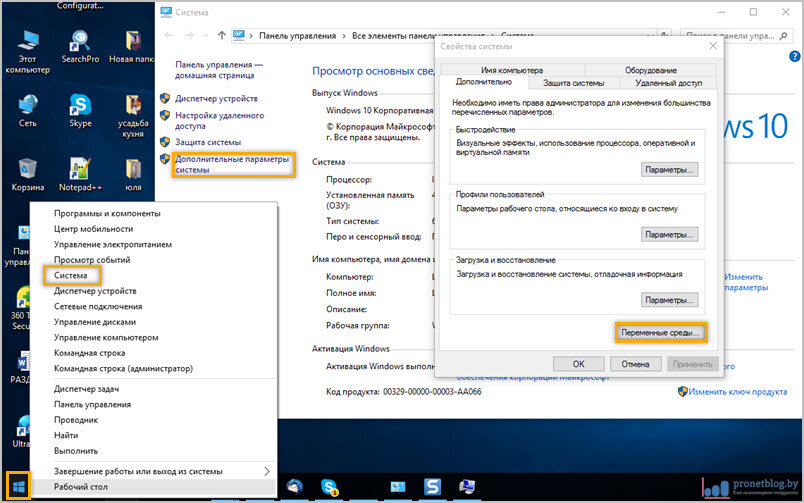Expand the chevron before Панель управления breadcrumb
The width and height of the screenshot is (804, 503).
click(x=251, y=35)
